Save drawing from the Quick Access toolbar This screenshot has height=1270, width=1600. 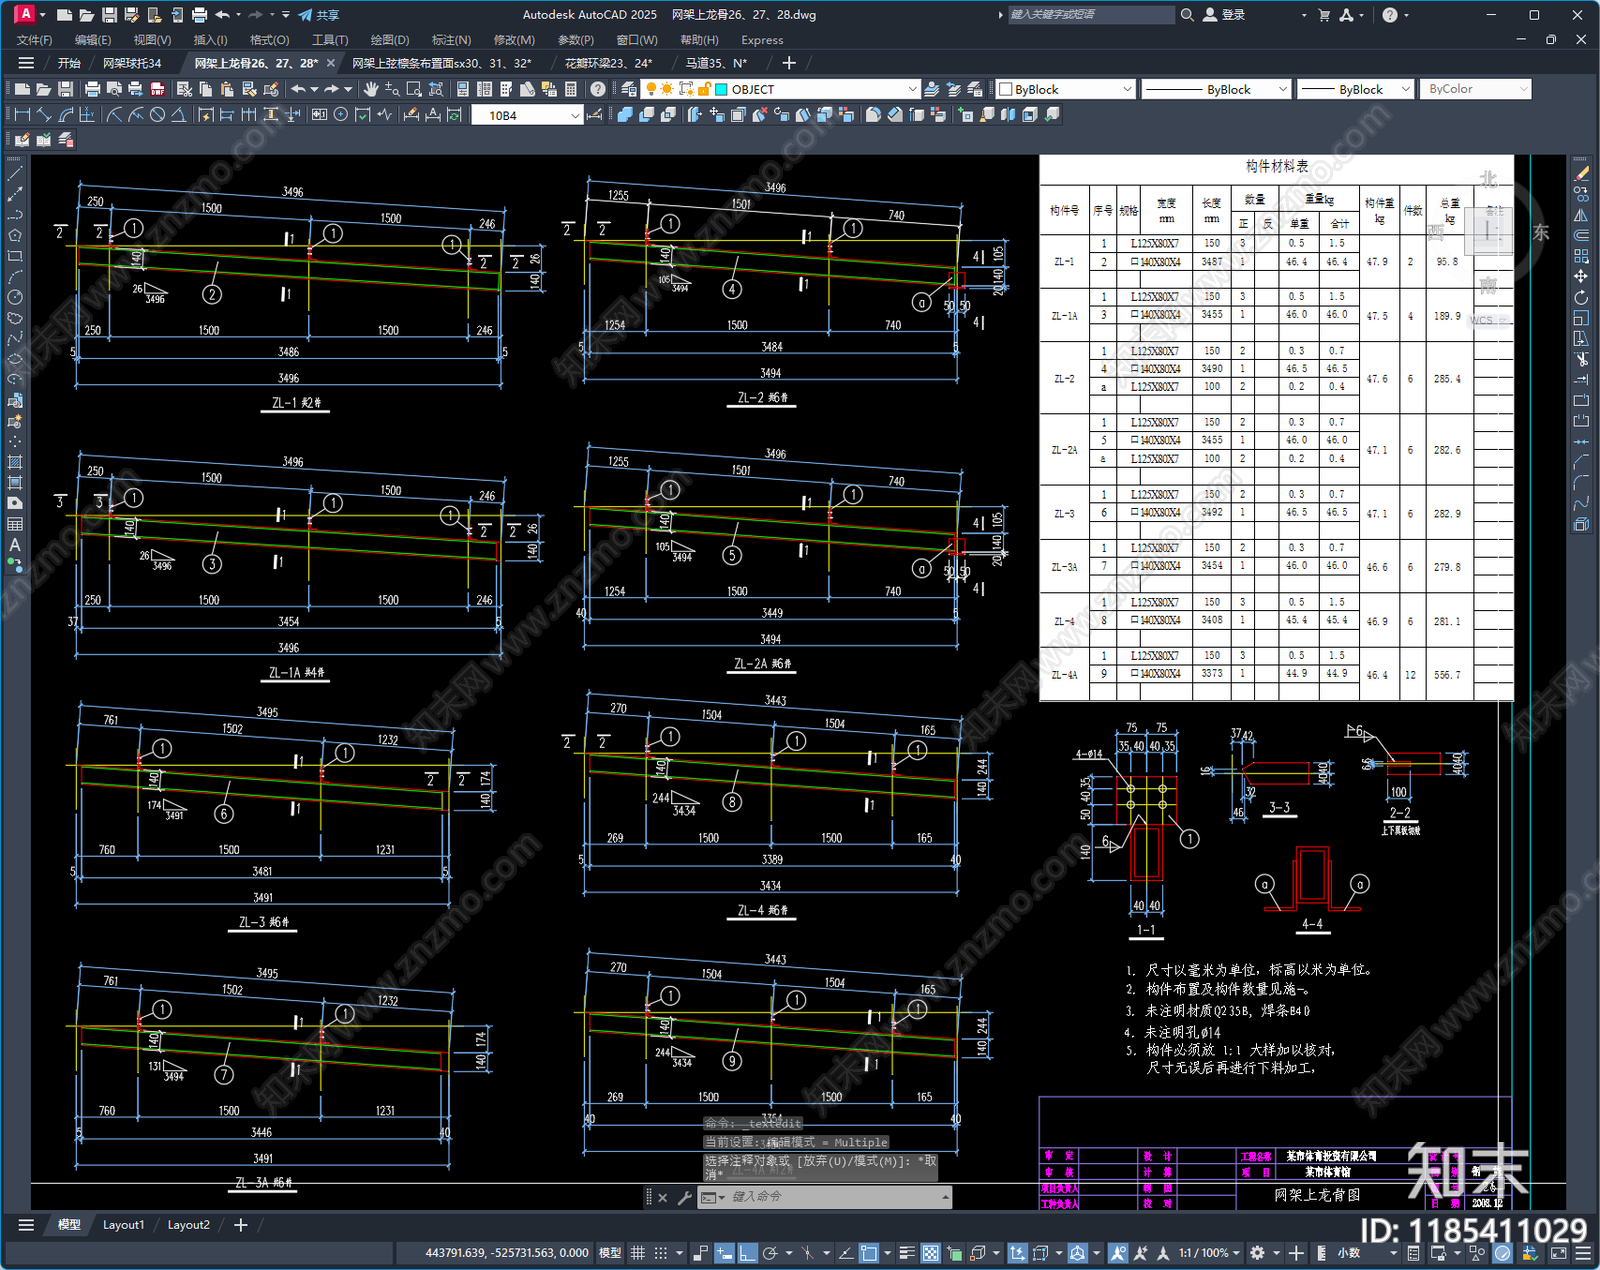pyautogui.click(x=109, y=15)
